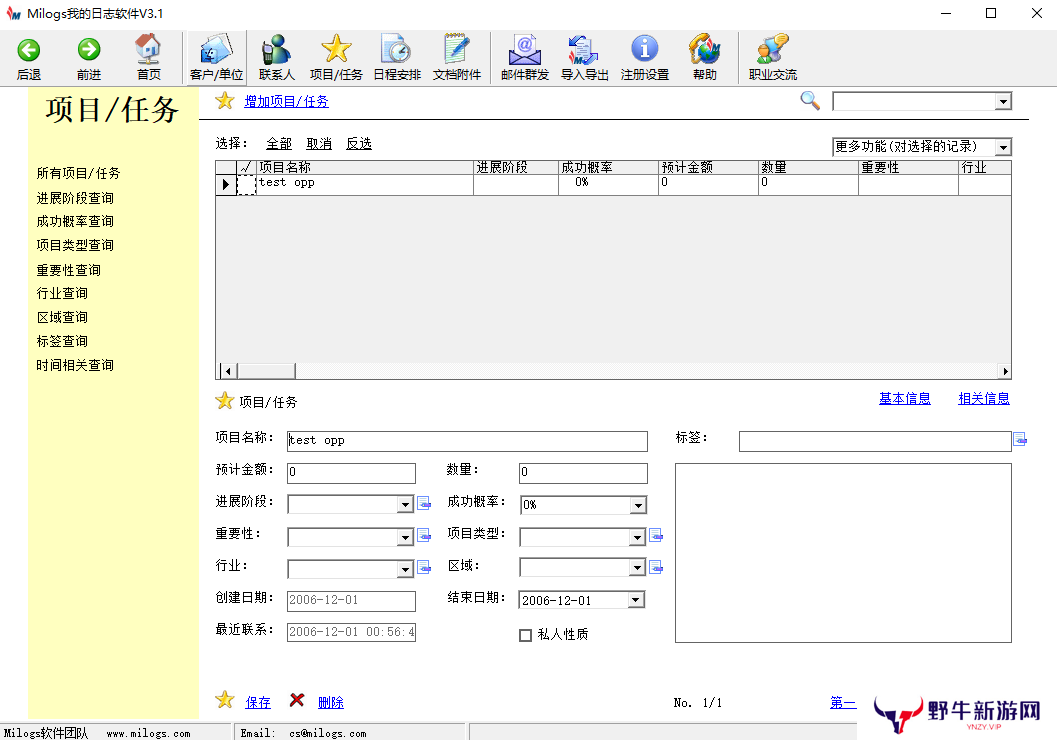
Task: Select the 项目/任务 star toolbar icon
Action: (336, 49)
